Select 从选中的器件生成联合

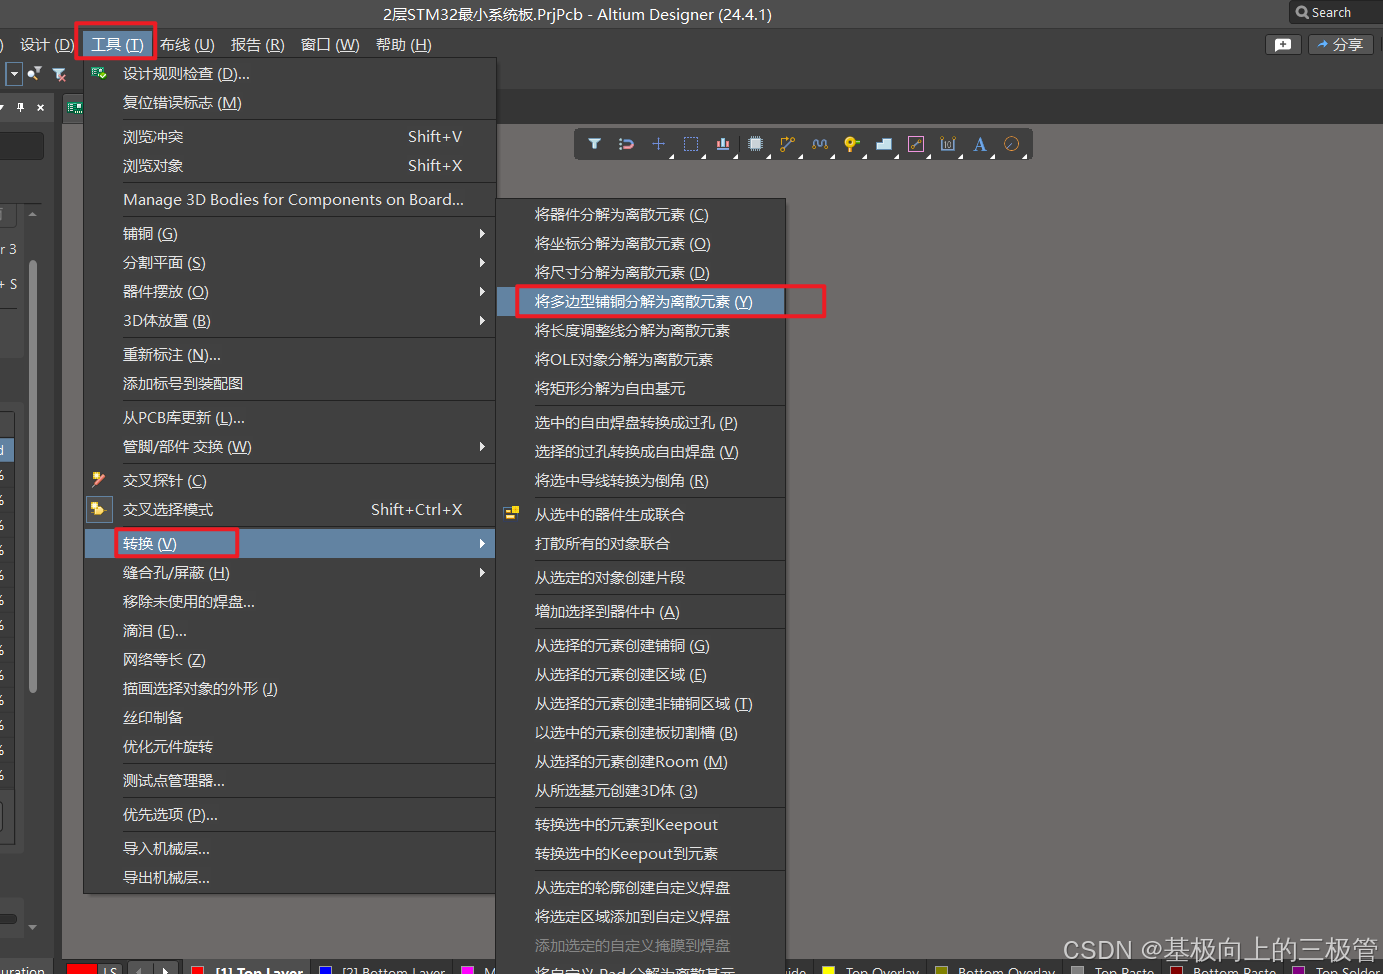[641, 514]
